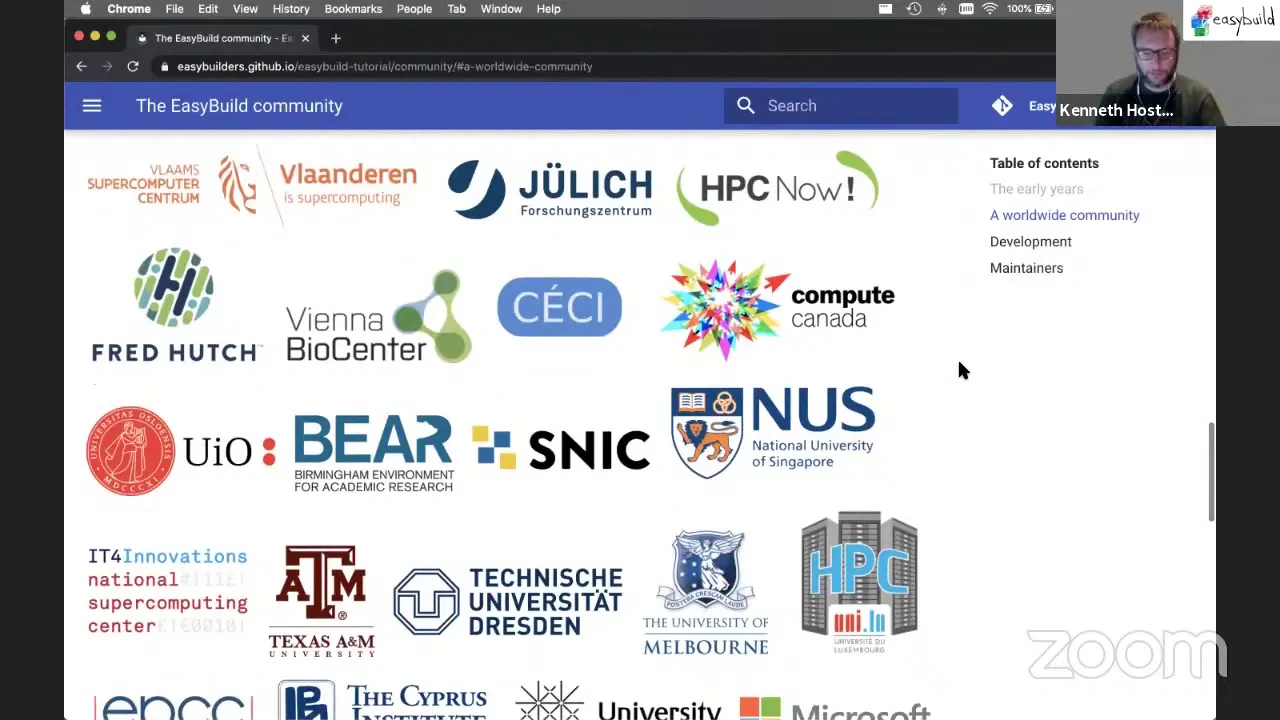Screen dimensions: 1280x720
Task: Click the page vertical scrollbar thumb
Action: point(1211,471)
